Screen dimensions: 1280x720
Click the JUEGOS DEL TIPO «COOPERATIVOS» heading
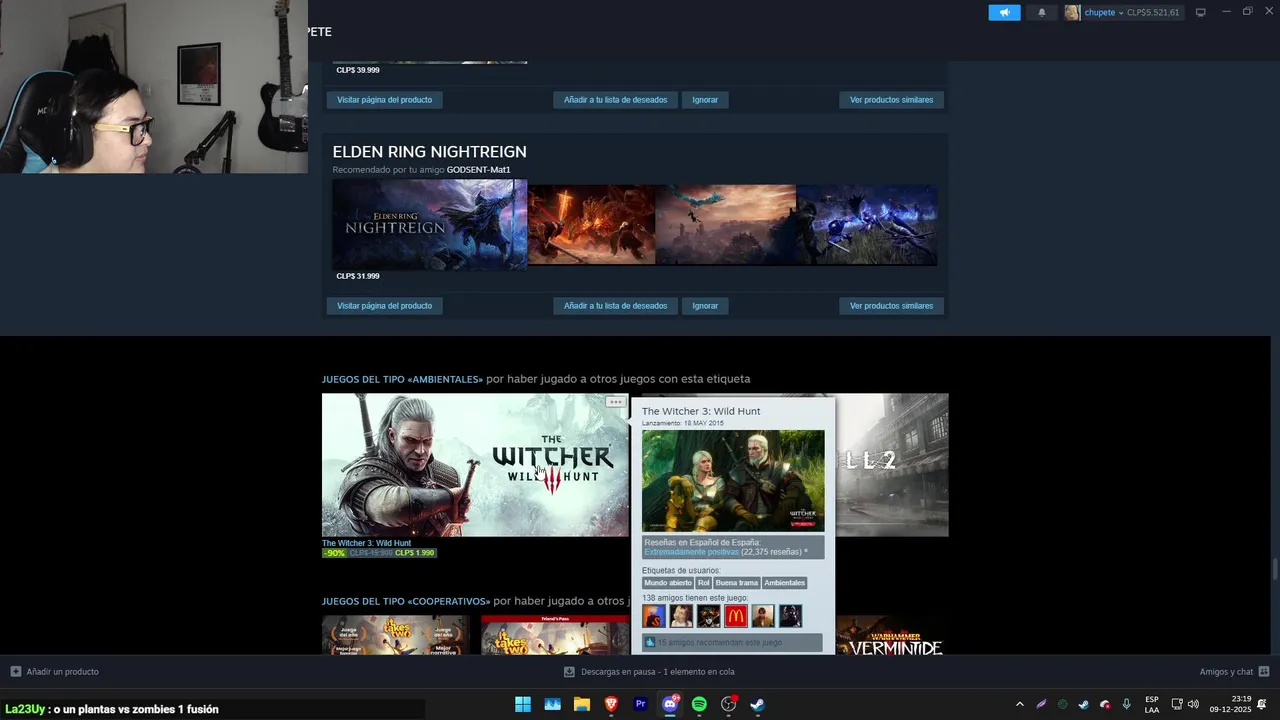406,601
